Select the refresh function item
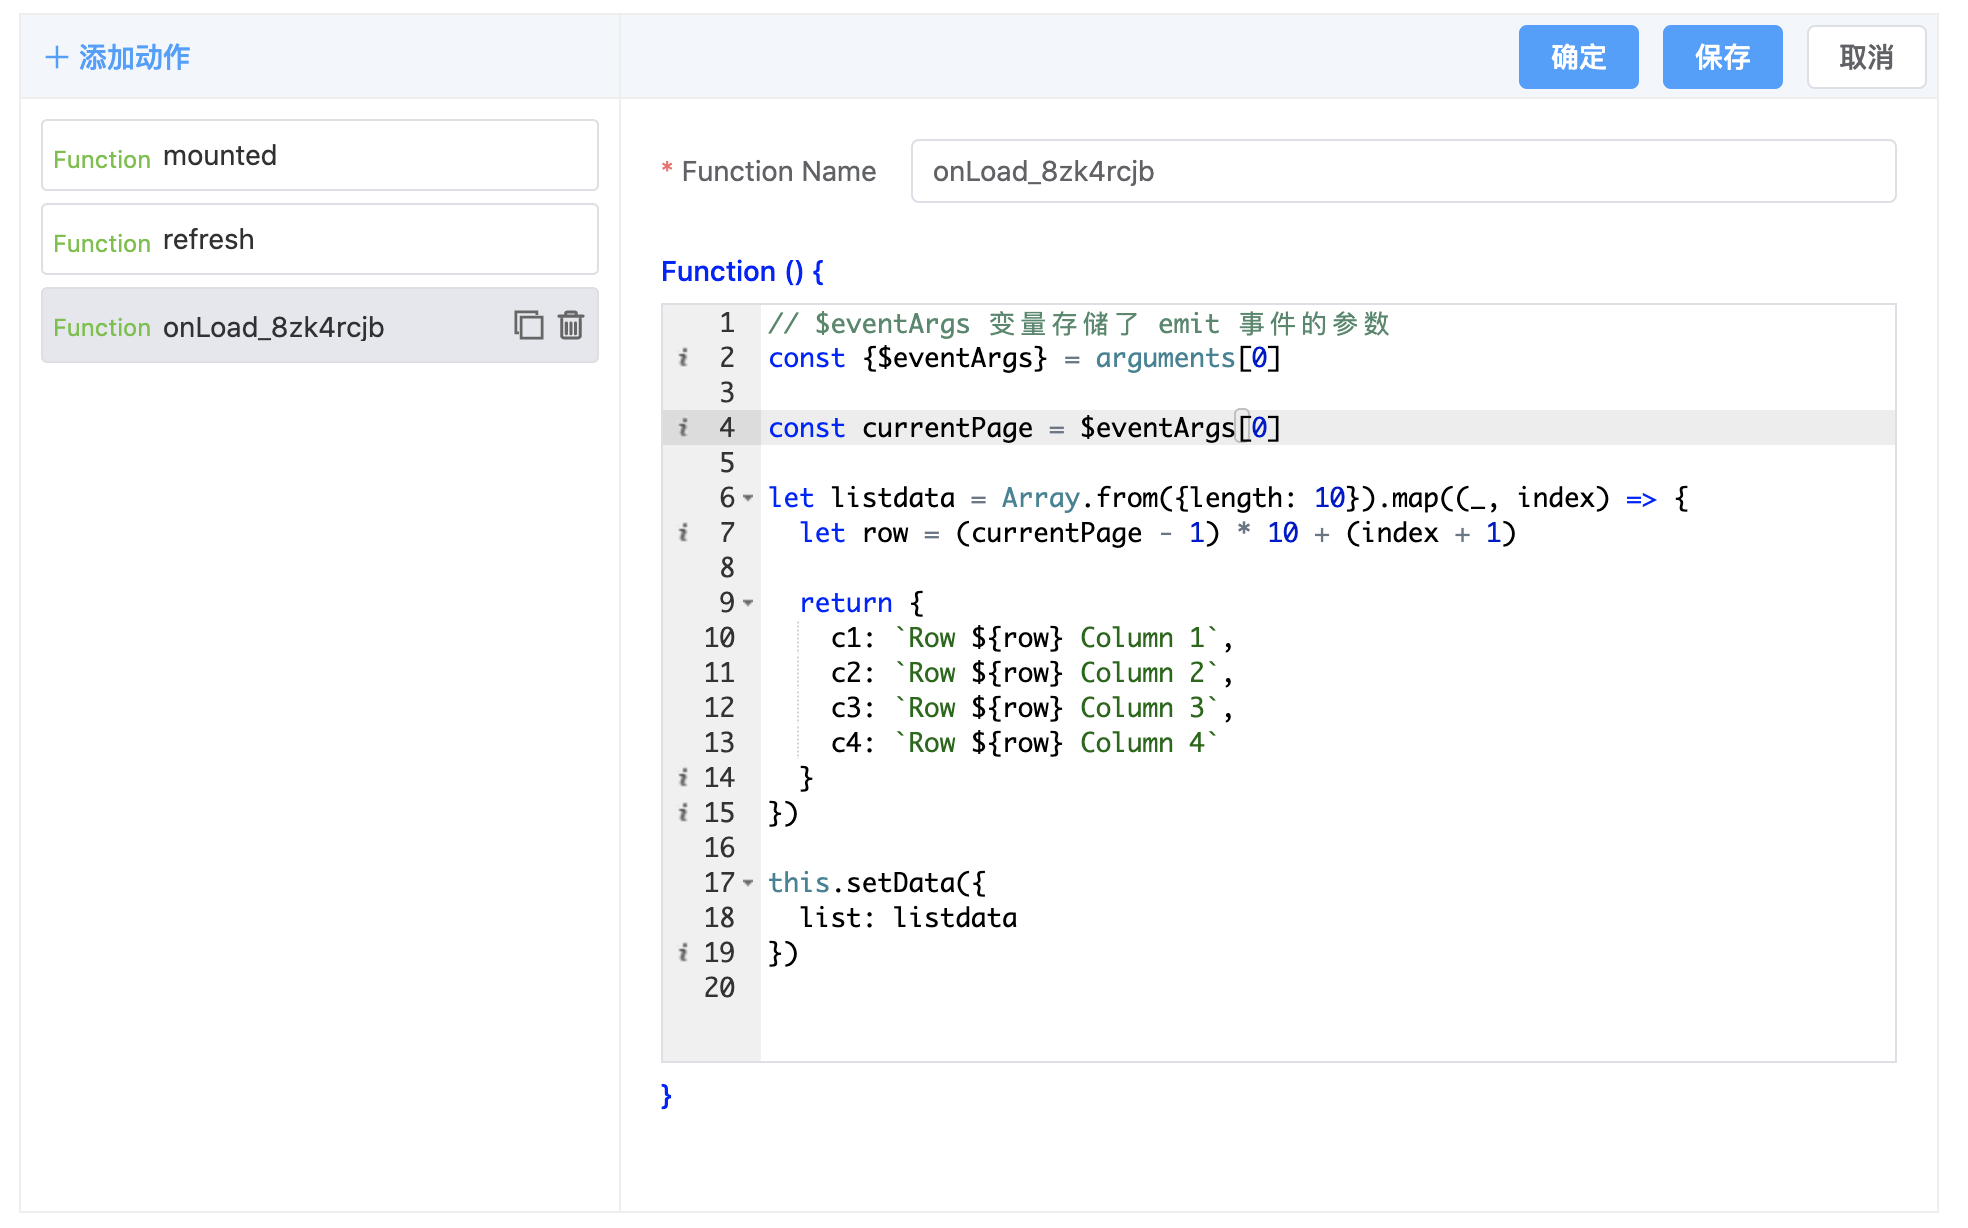 coord(319,240)
